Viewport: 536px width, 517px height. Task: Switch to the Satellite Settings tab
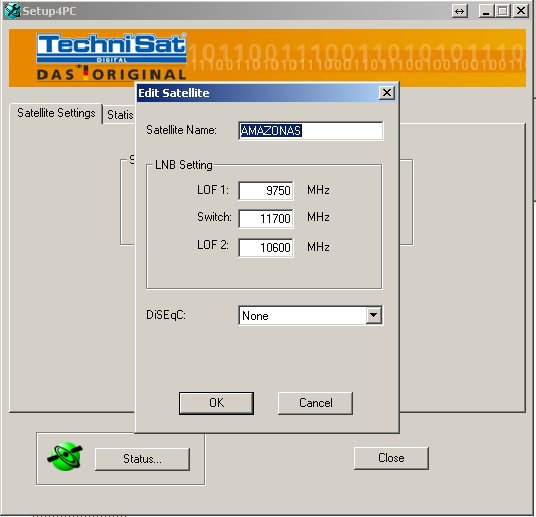coord(56,113)
